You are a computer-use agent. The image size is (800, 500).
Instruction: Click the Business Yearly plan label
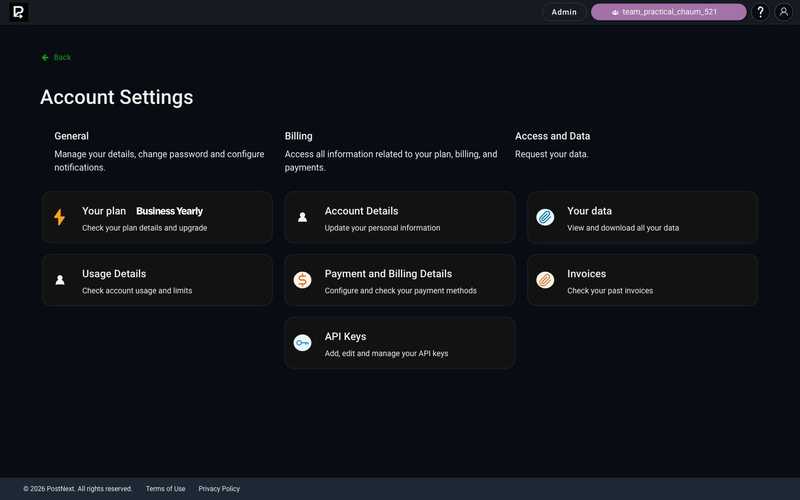tap(169, 211)
